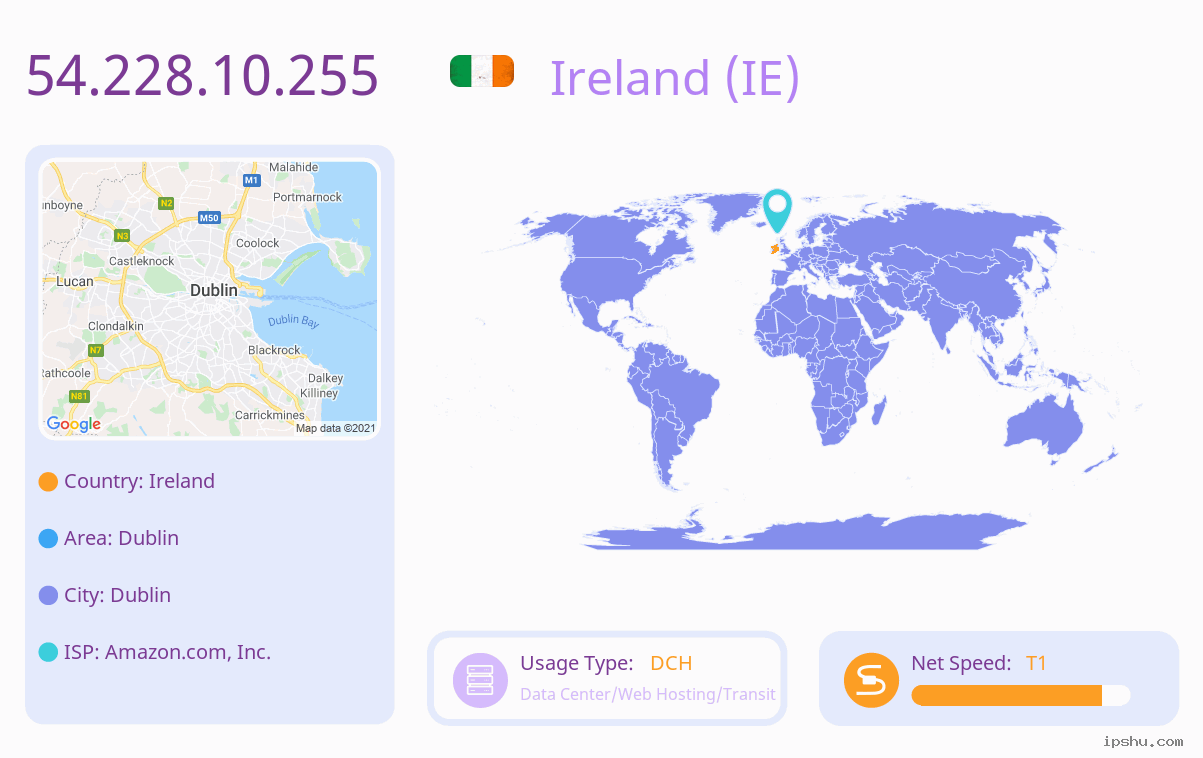
Task: Click the blue dot beside Area
Action: tap(48, 538)
